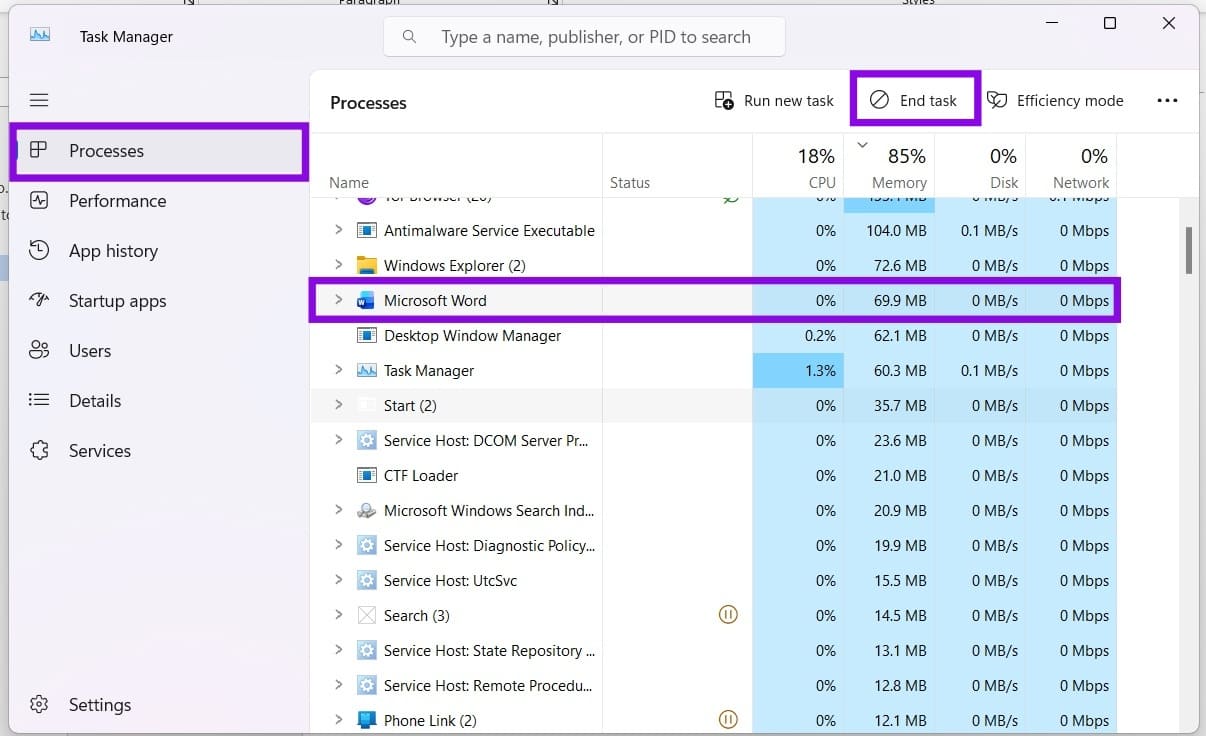Click the 104.0 MB memory value
The image size is (1206, 736).
tap(896, 231)
